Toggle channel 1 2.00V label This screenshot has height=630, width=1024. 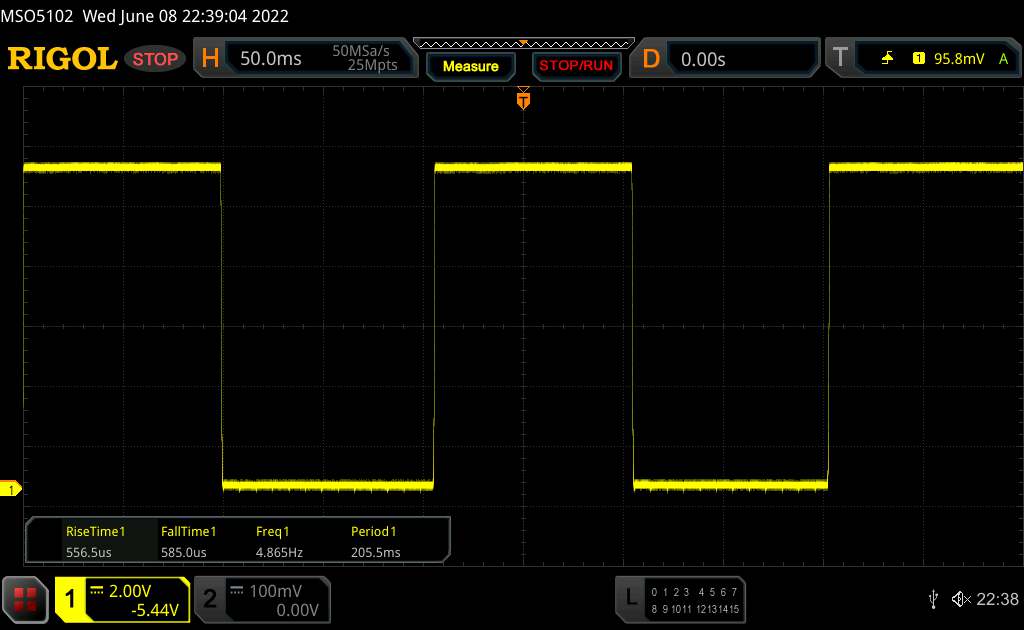[x=130, y=591]
